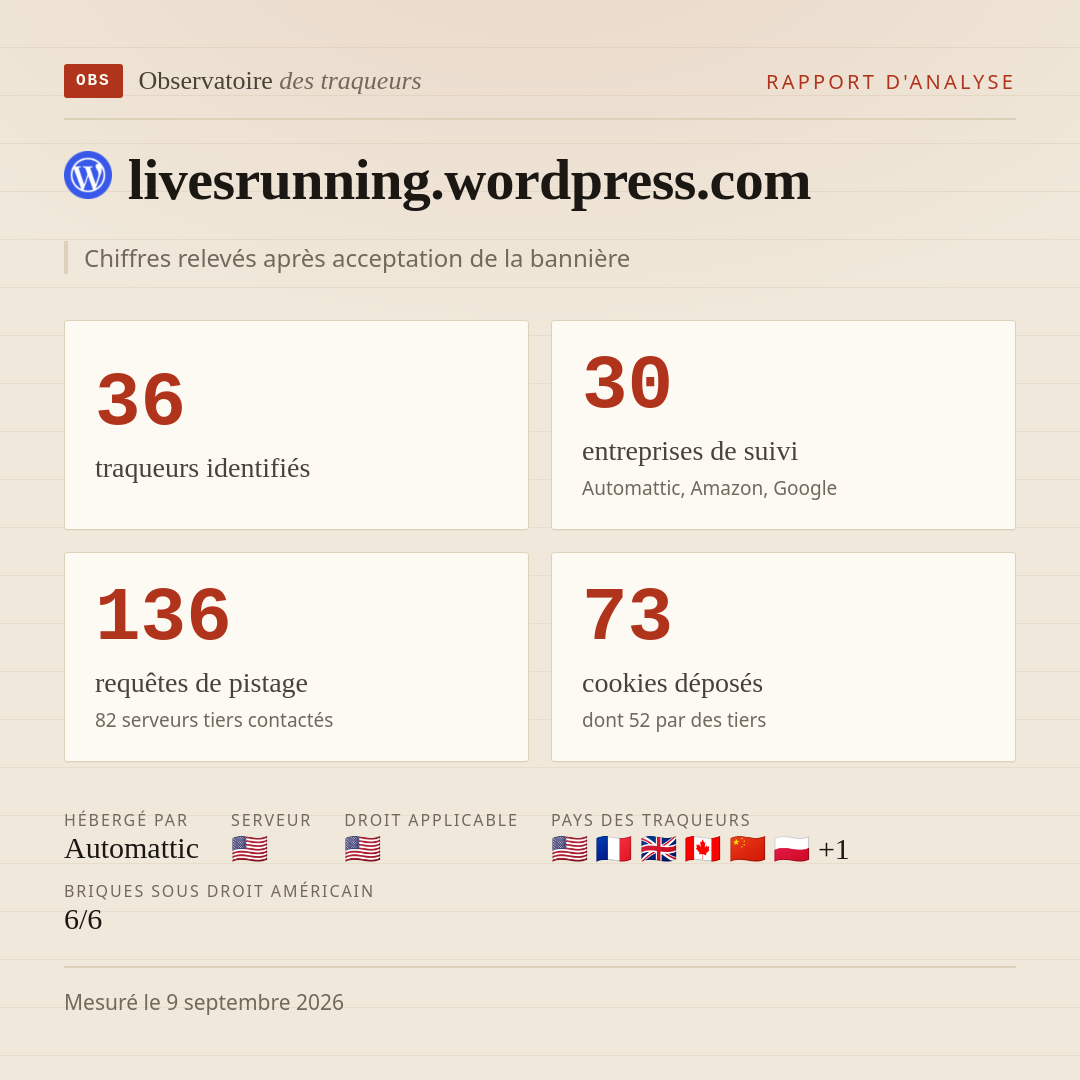1080x1080 pixels.
Task: Click the Chiffres relevés après acceptation note
Action: (x=357, y=258)
